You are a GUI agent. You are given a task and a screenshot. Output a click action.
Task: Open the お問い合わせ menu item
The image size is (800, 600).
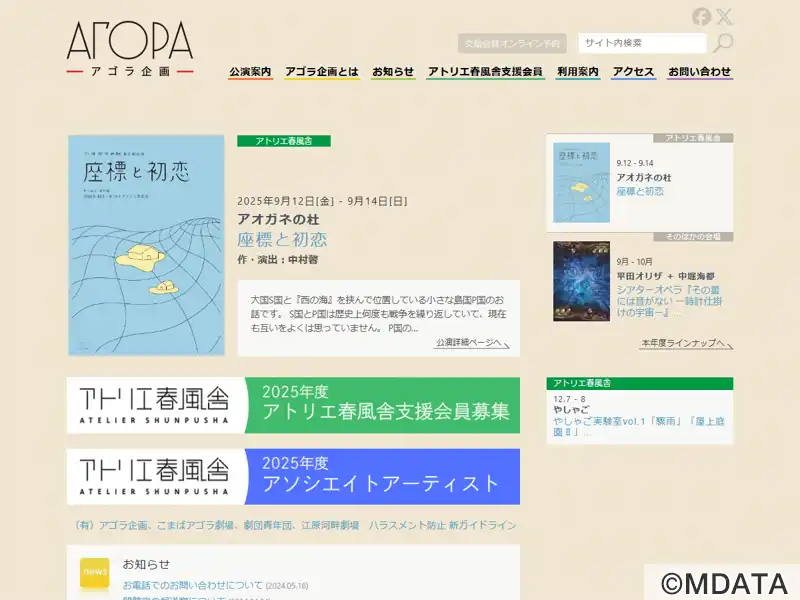pos(699,72)
